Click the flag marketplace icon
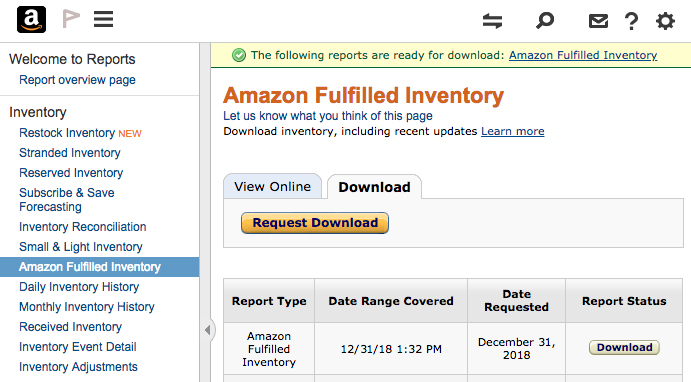Image resolution: width=691 pixels, height=382 pixels. pos(71,19)
